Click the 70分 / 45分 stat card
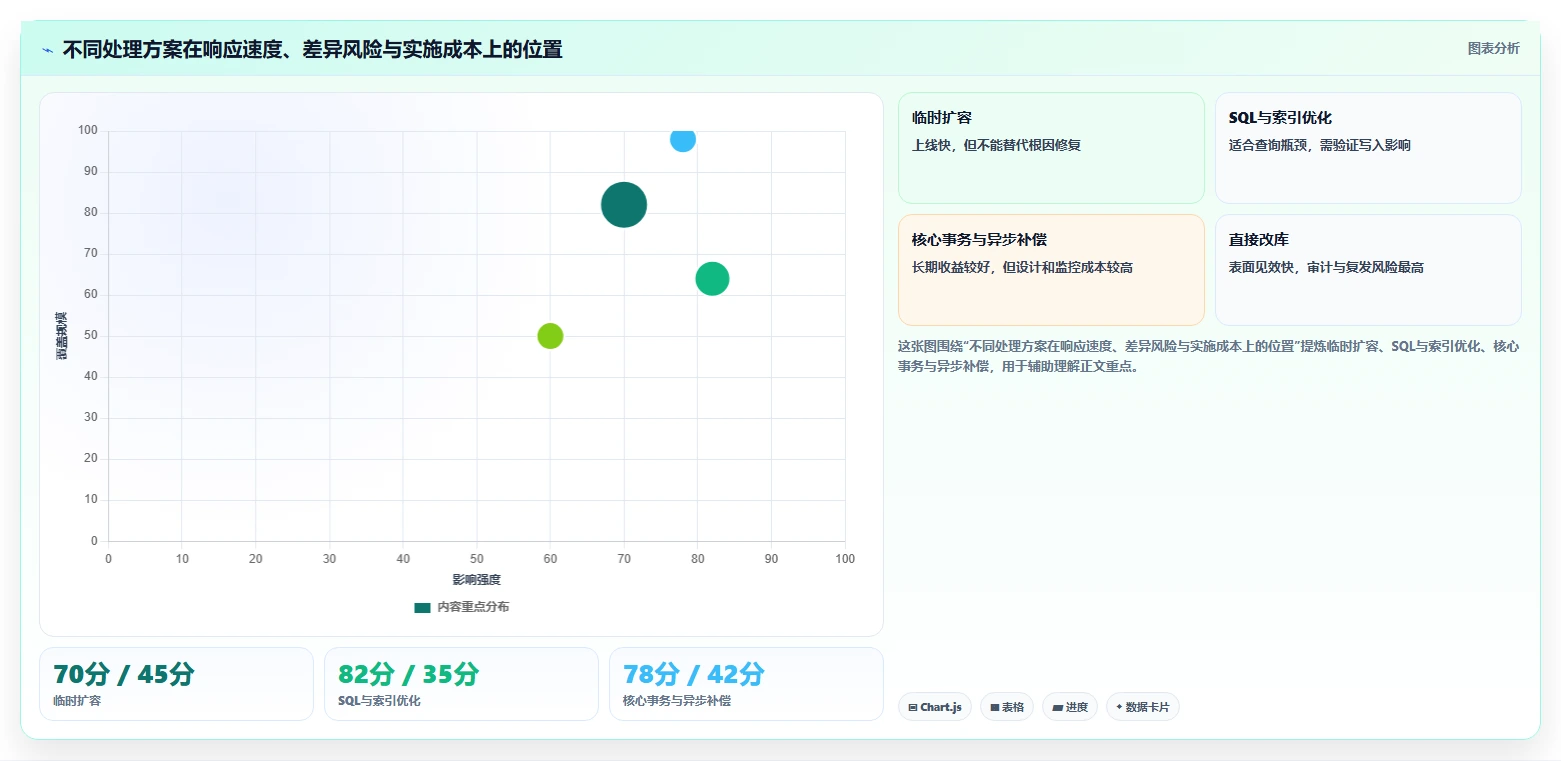The width and height of the screenshot is (1561, 761). 176,684
